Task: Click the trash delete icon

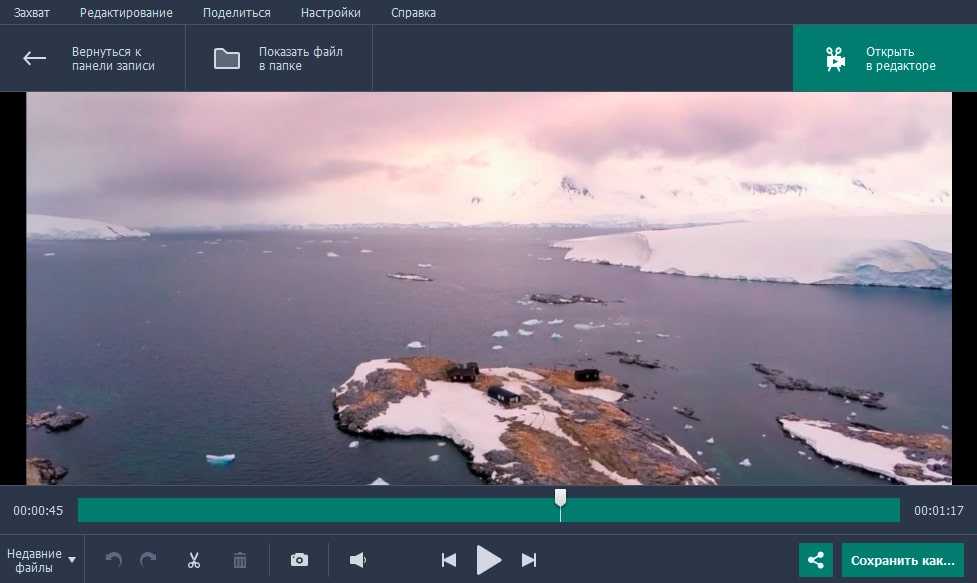Action: [x=240, y=560]
